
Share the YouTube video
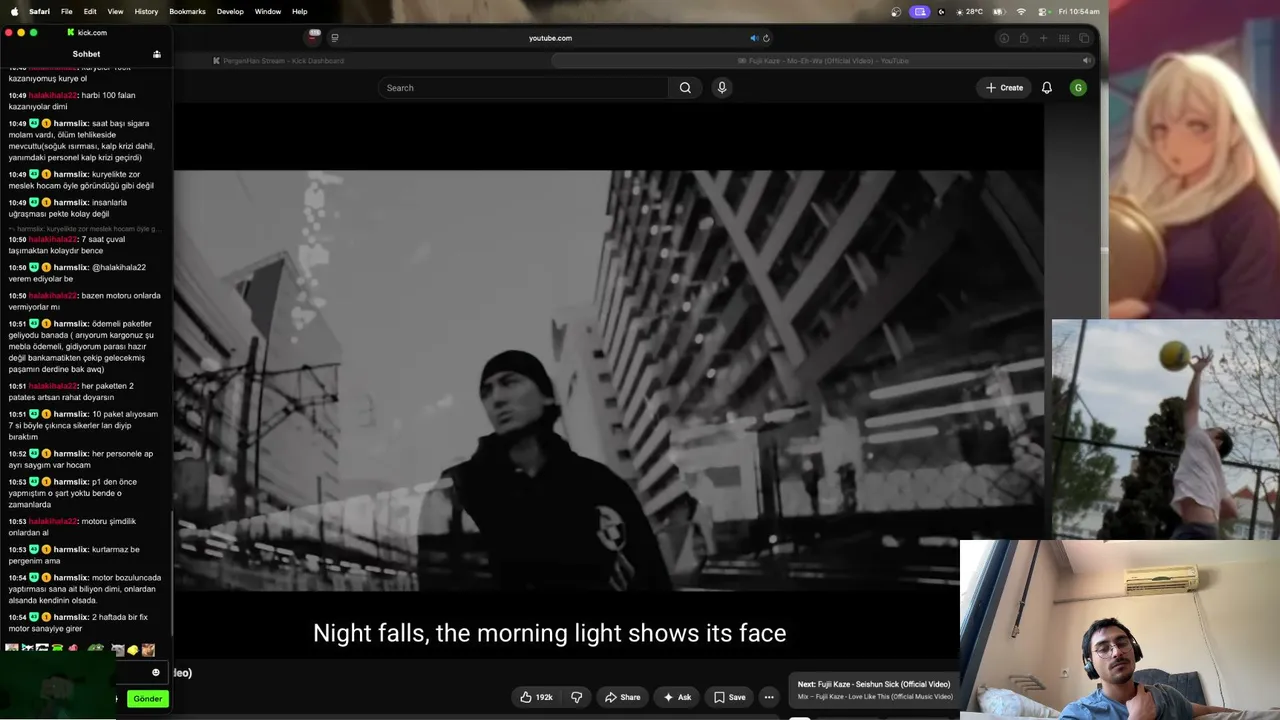click(x=622, y=697)
